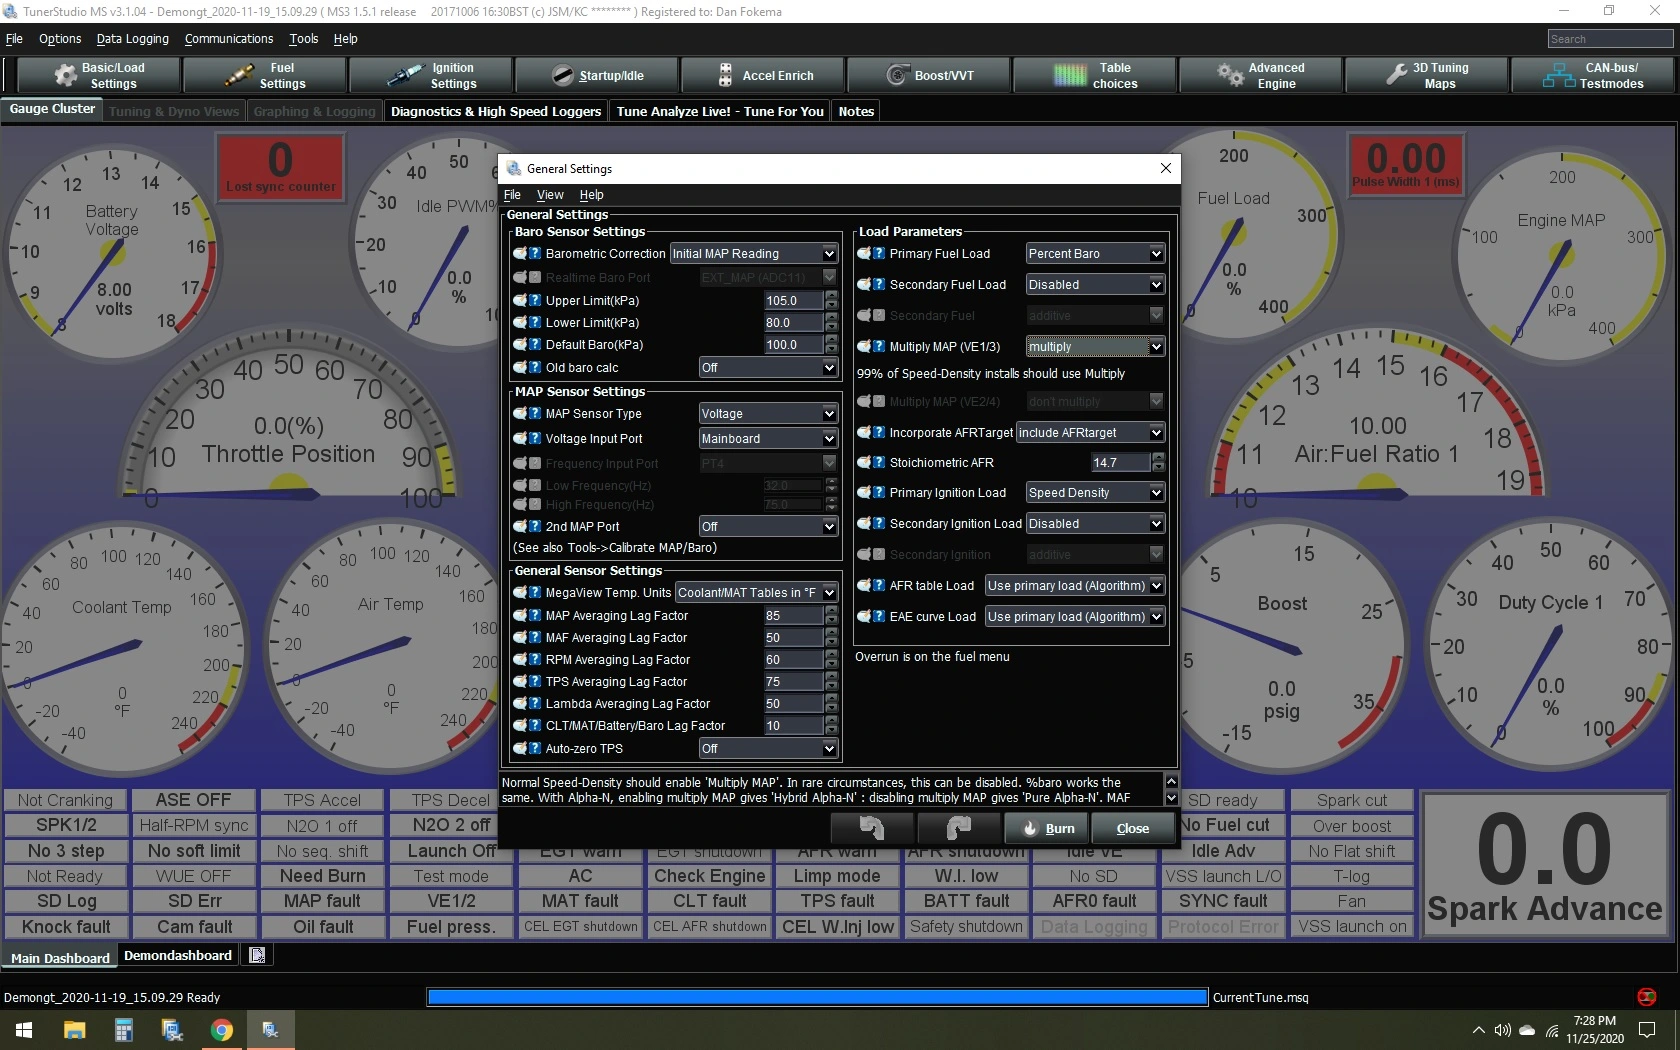Open help for Primary Fuel Load

point(879,254)
